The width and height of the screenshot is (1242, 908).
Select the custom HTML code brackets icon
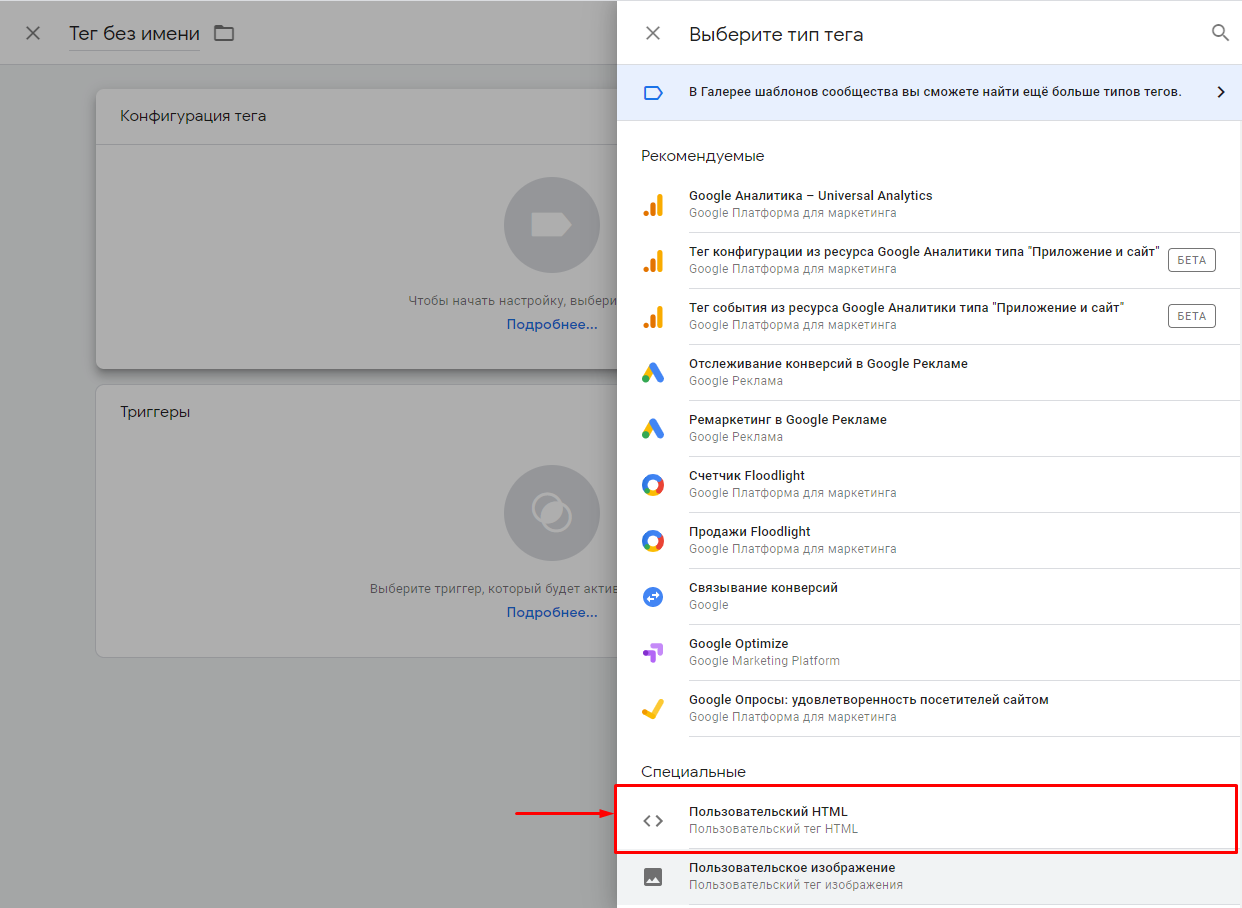(x=653, y=820)
